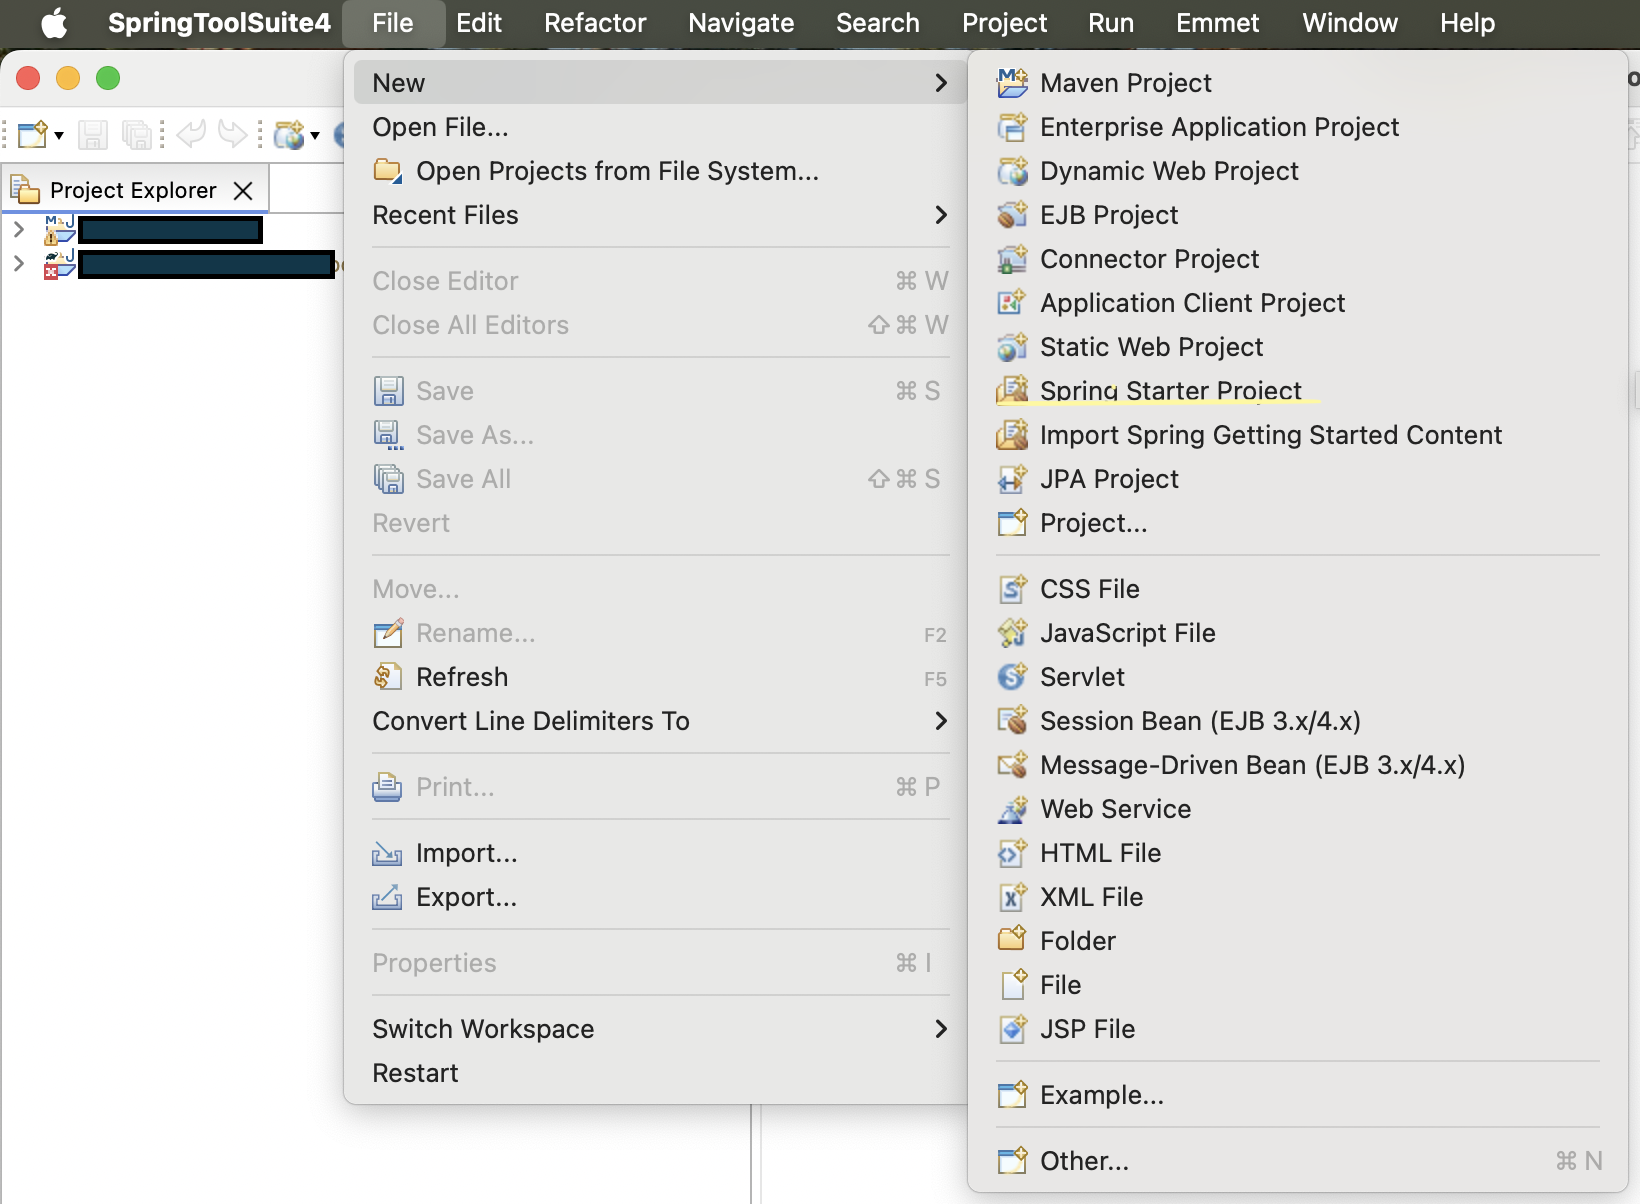Open the Project menu in the menu bar
This screenshot has width=1640, height=1204.
pyautogui.click(x=1004, y=23)
